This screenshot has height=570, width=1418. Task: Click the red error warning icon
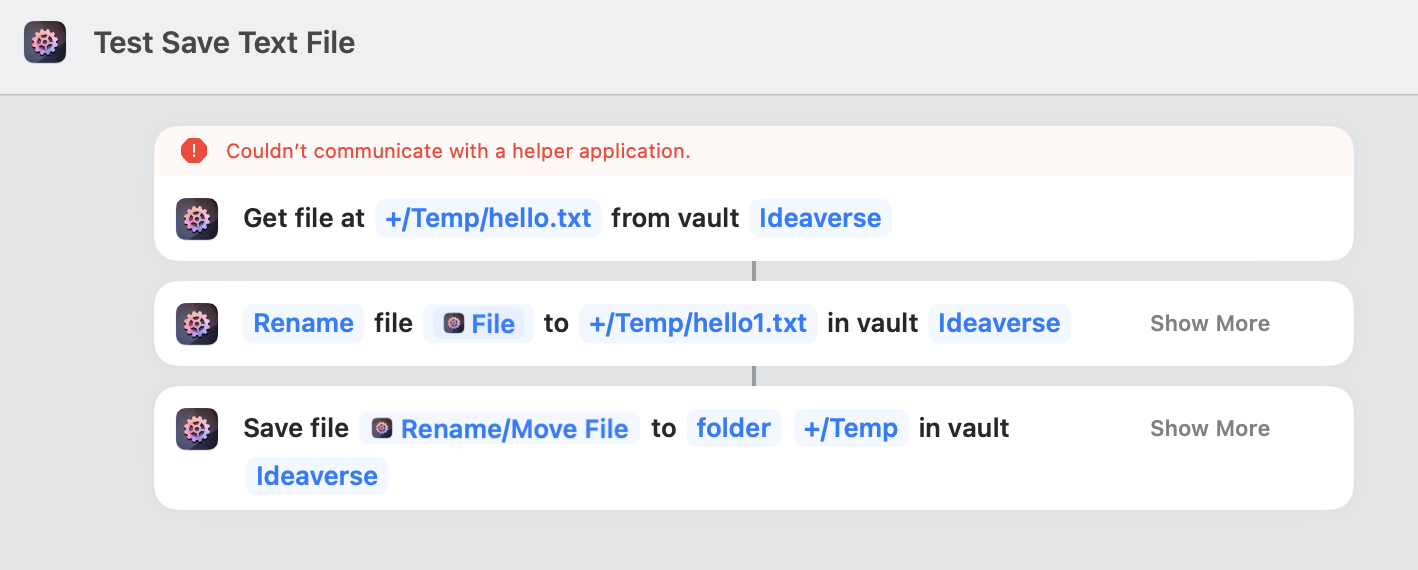193,151
